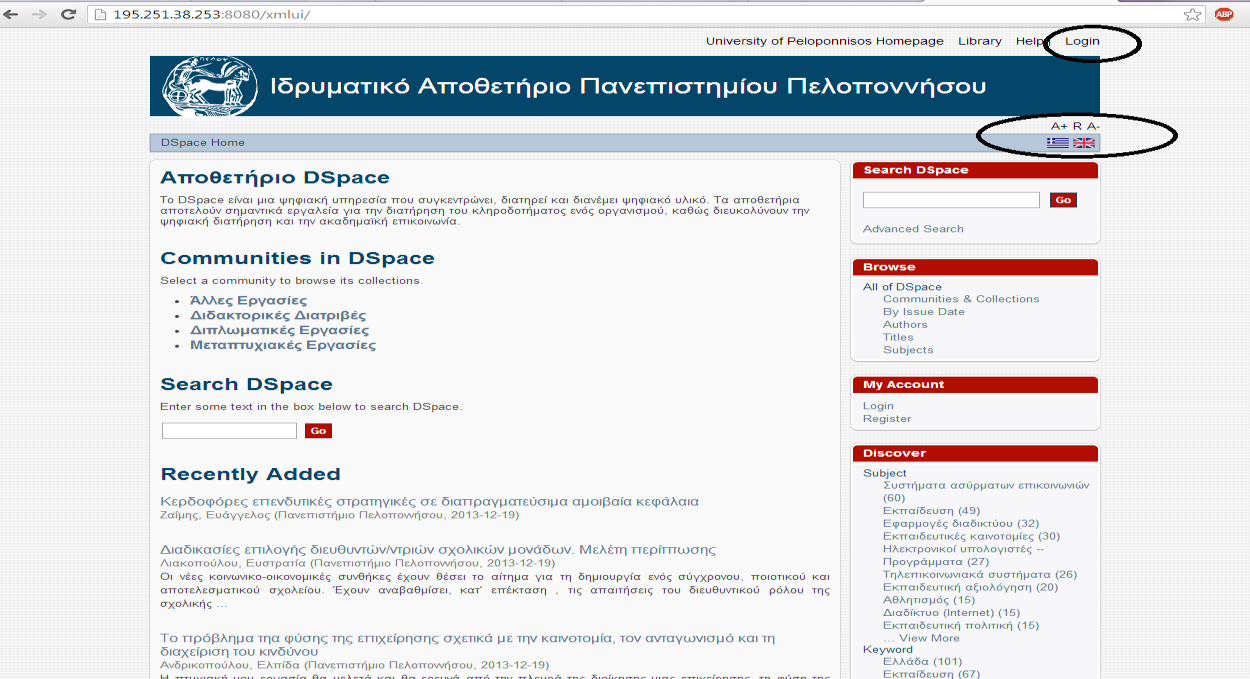Click the address bar URL
The width and height of the screenshot is (1250, 679).
pos(211,15)
